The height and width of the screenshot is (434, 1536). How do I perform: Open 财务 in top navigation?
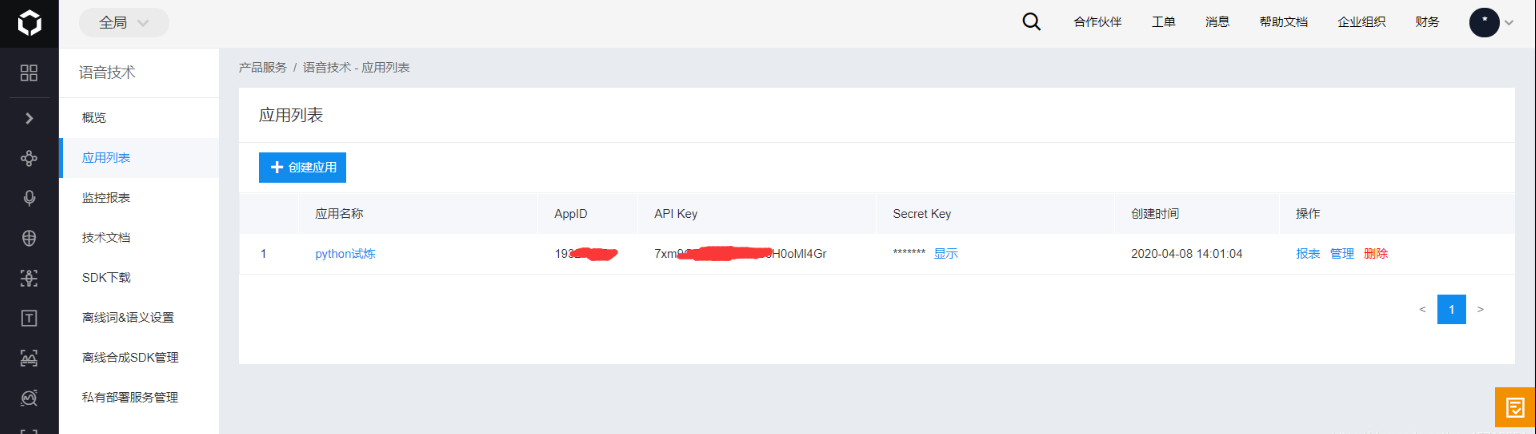pyautogui.click(x=1427, y=22)
